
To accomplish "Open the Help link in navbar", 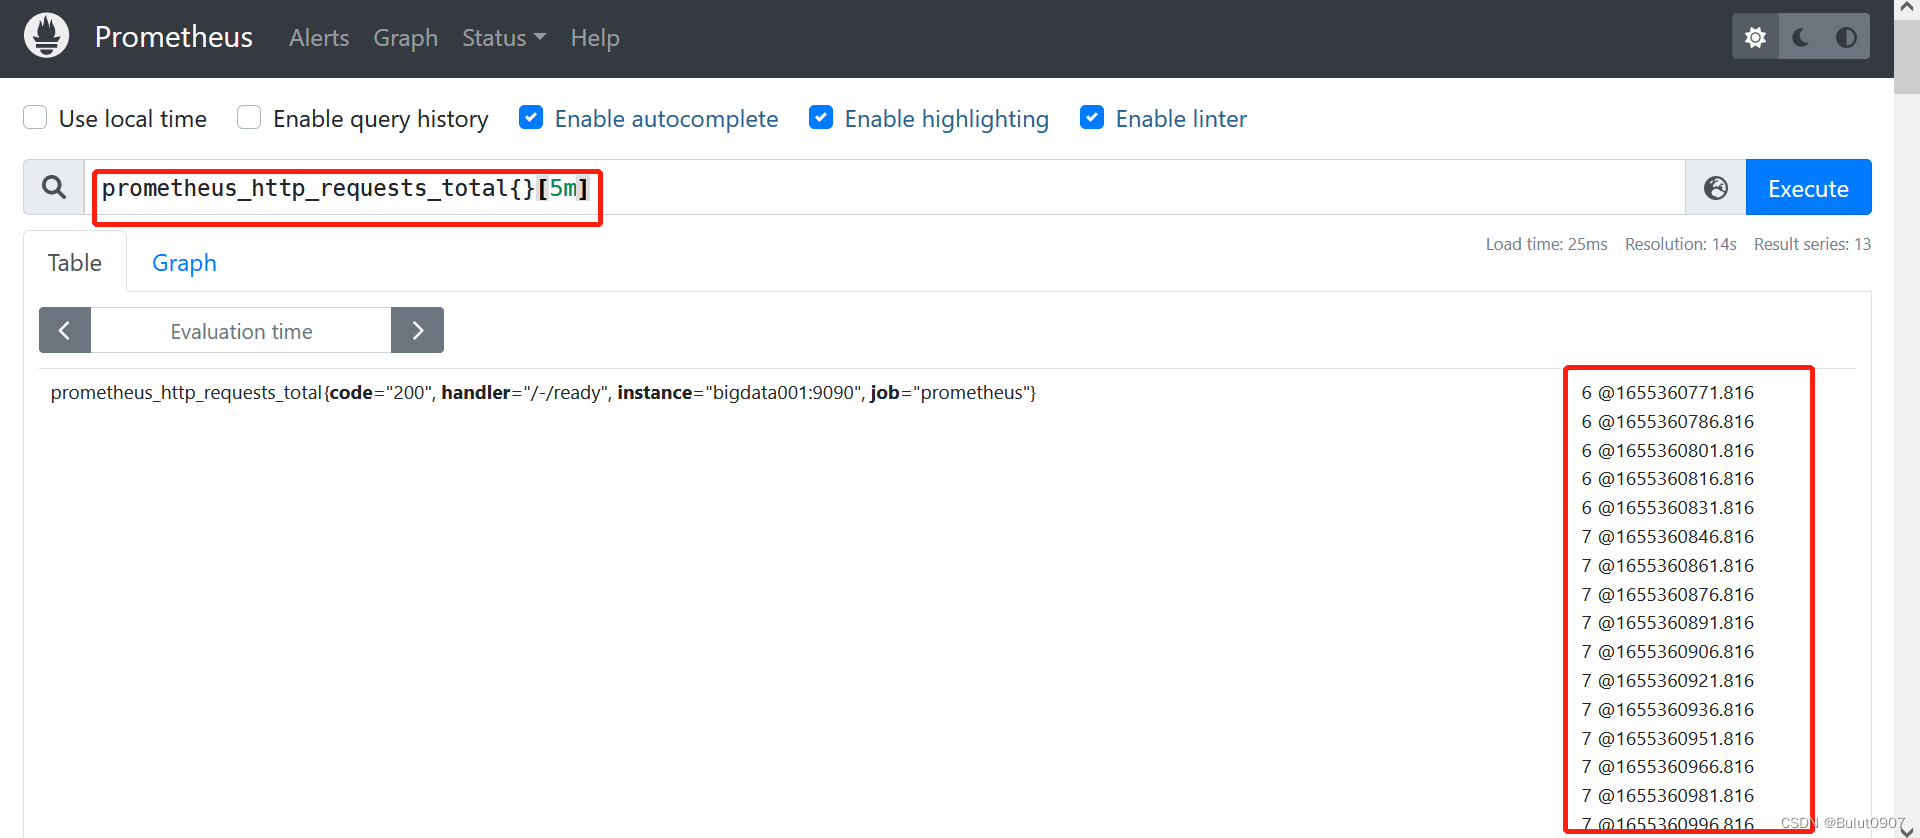I will point(595,38).
